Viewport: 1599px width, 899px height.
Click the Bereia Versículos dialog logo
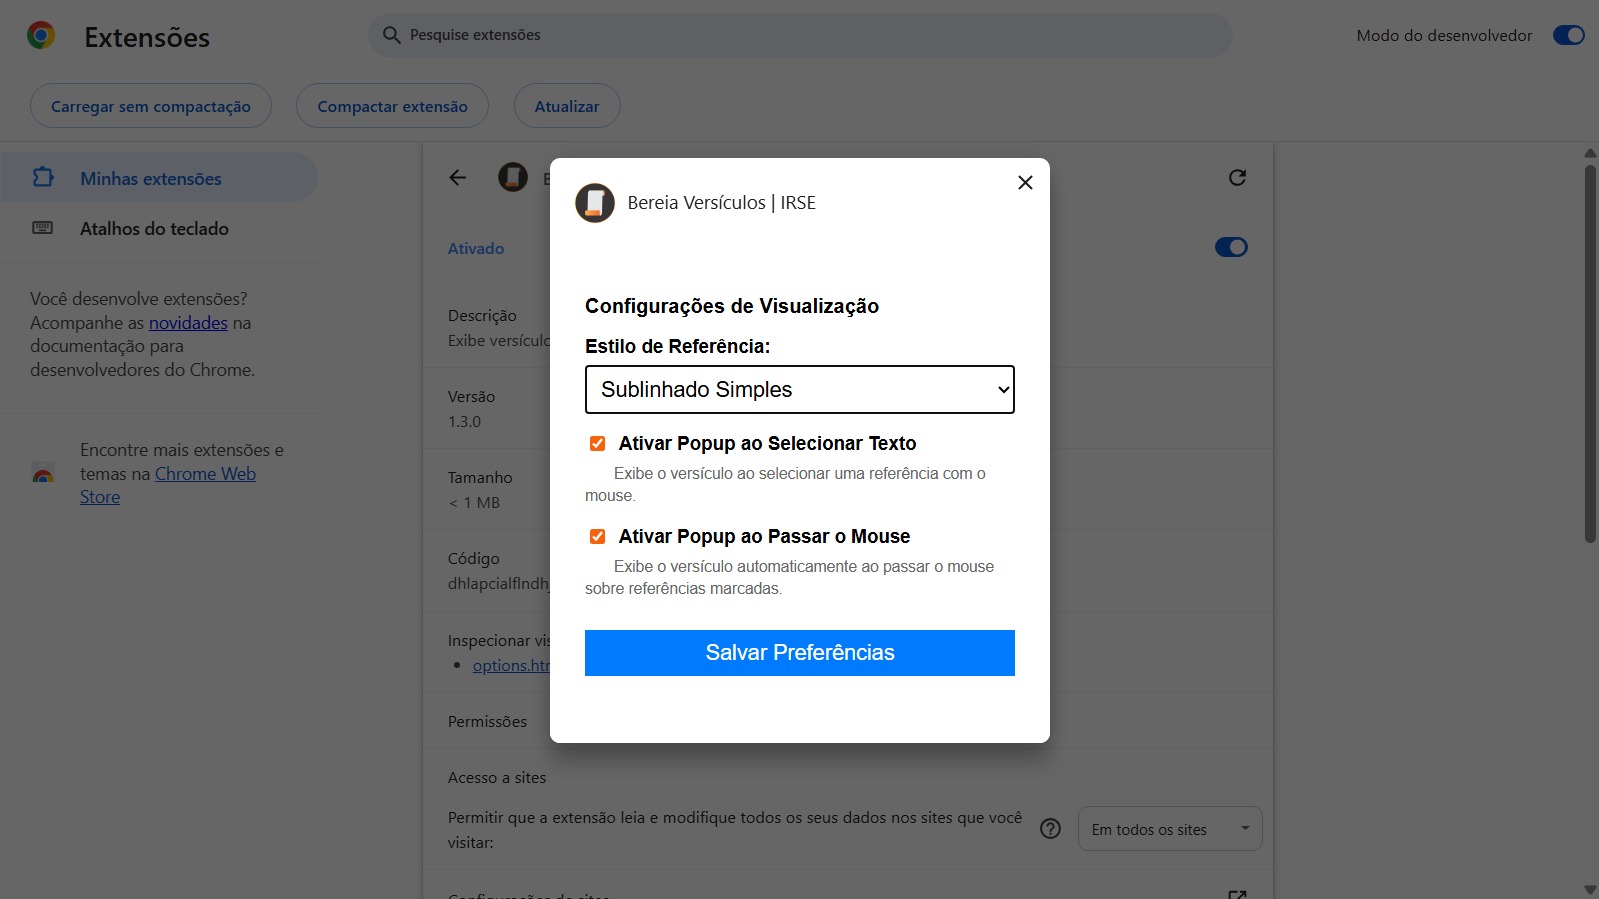pyautogui.click(x=595, y=203)
